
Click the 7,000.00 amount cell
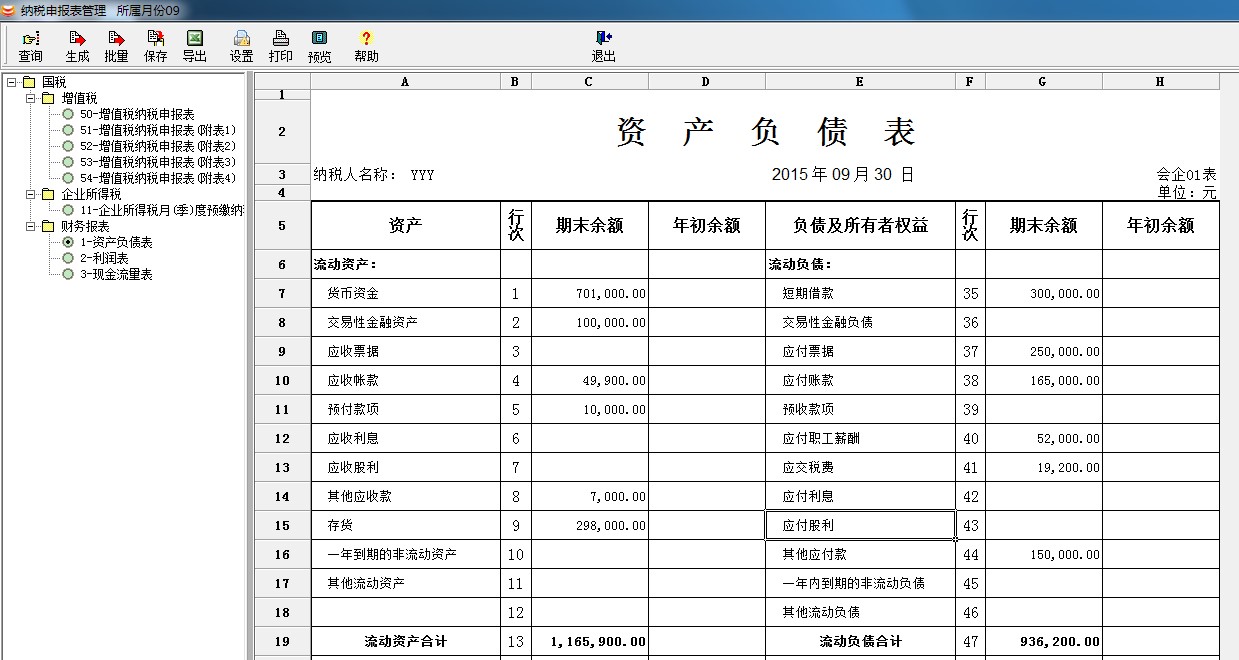tap(589, 496)
